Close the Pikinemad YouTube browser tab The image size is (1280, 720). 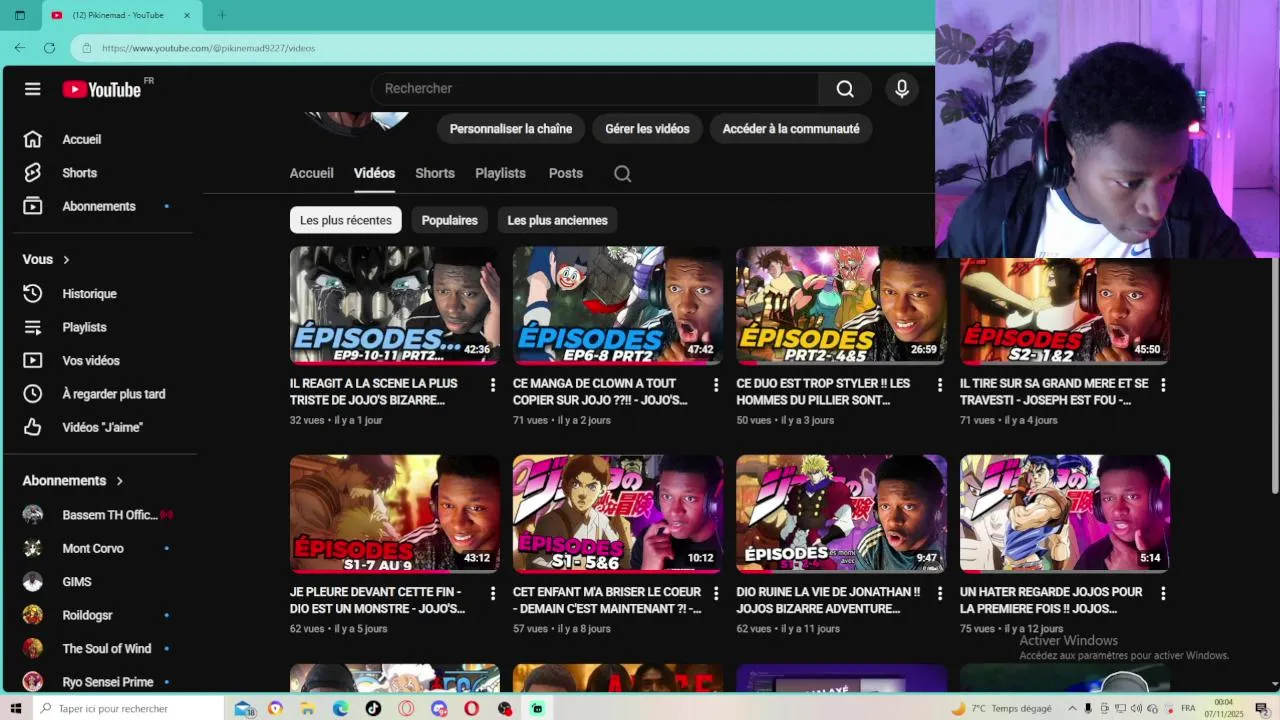[186, 15]
